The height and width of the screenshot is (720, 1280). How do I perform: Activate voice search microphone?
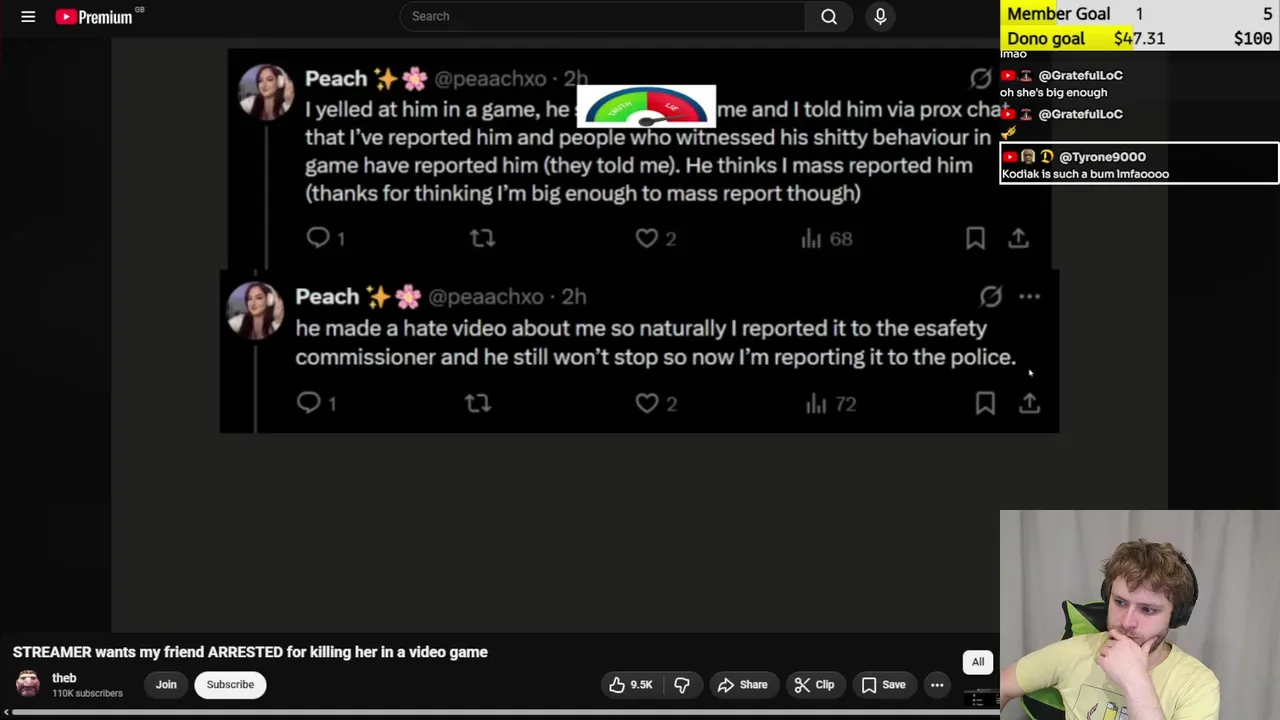click(x=880, y=16)
